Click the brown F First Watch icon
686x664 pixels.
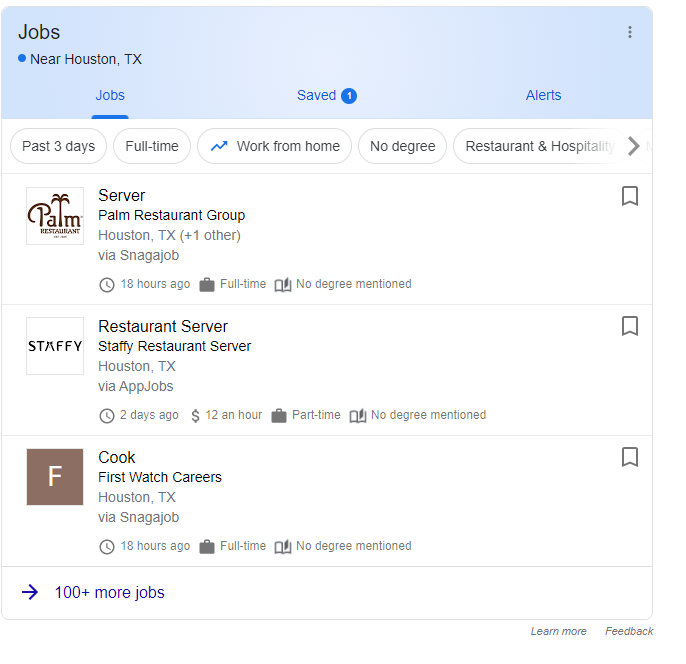(55, 477)
